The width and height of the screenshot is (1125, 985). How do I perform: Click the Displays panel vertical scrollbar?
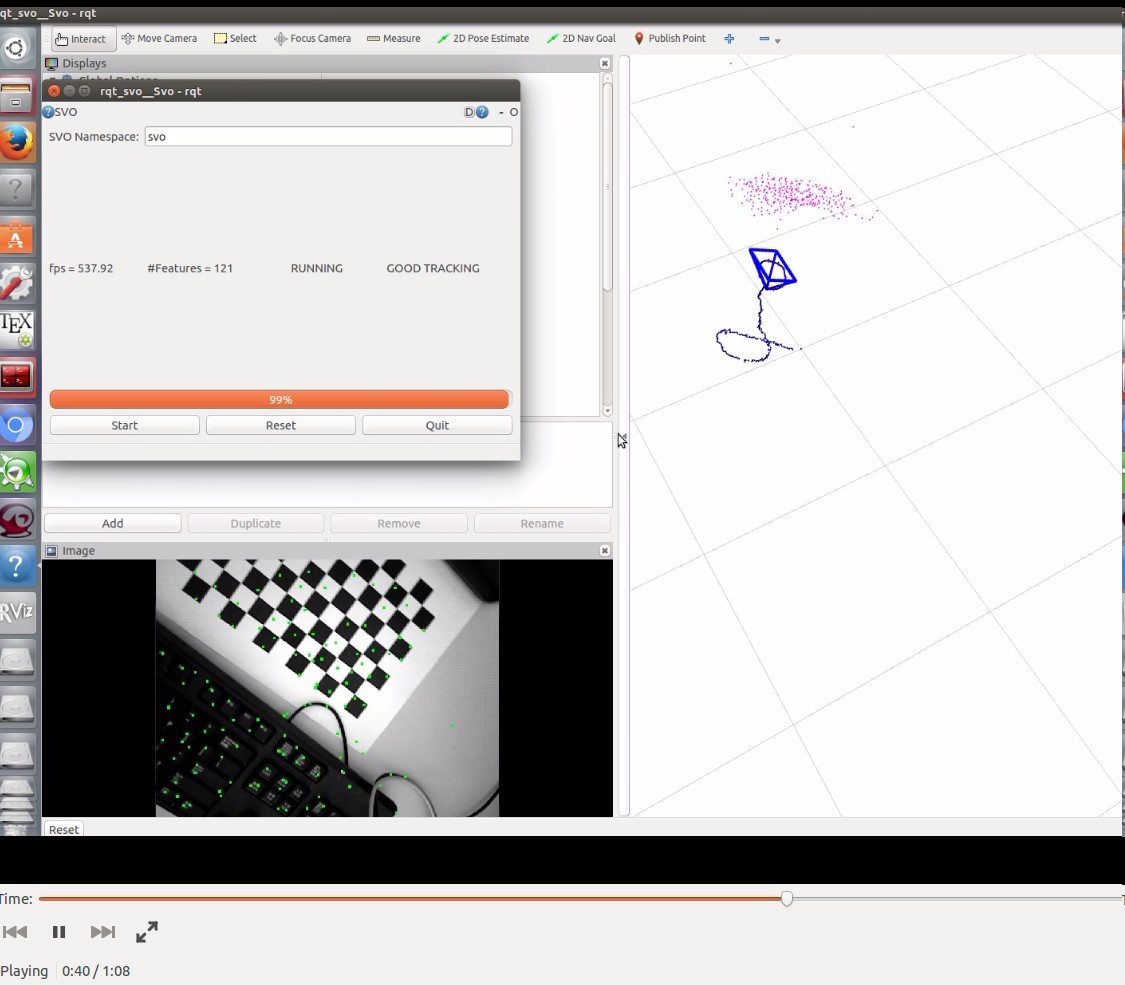608,187
